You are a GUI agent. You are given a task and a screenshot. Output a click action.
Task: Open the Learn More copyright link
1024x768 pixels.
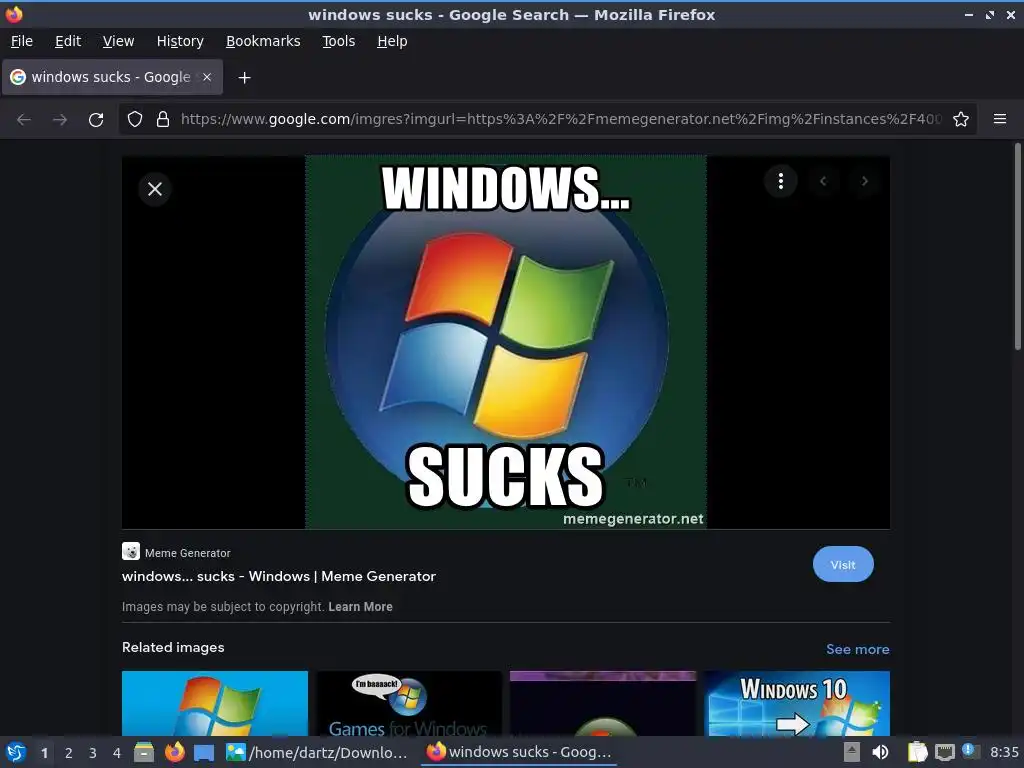point(360,607)
